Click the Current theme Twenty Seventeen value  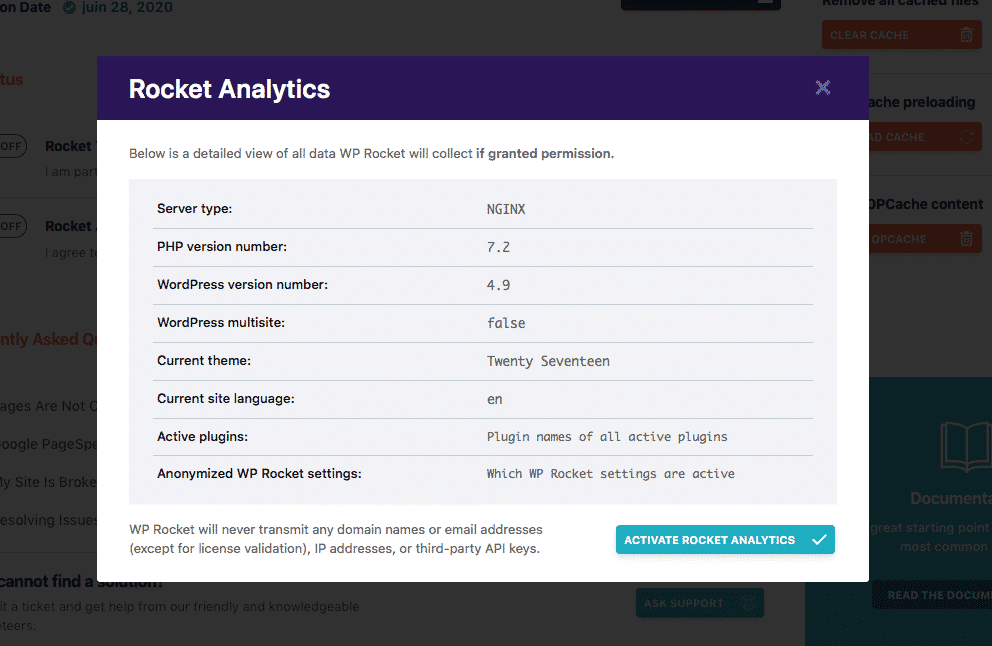pos(548,361)
